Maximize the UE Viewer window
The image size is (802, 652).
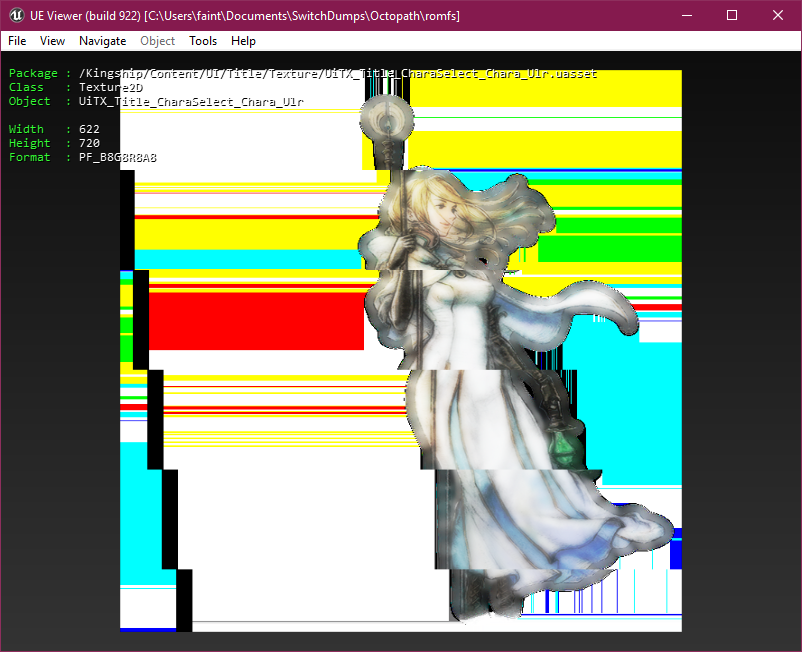click(732, 15)
